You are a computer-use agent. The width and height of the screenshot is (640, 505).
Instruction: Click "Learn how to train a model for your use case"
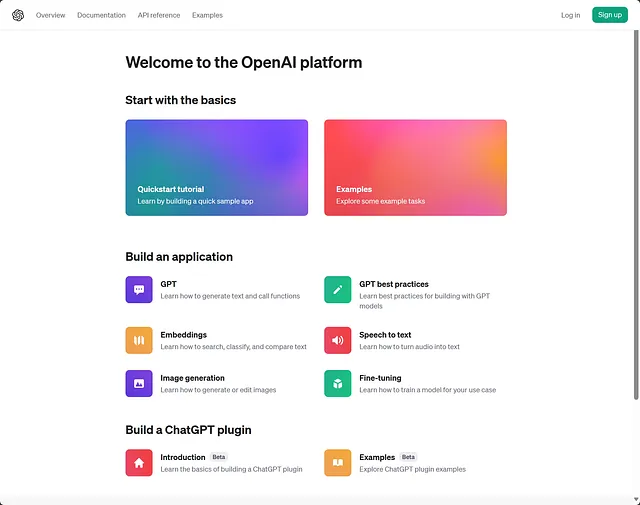click(x=428, y=390)
